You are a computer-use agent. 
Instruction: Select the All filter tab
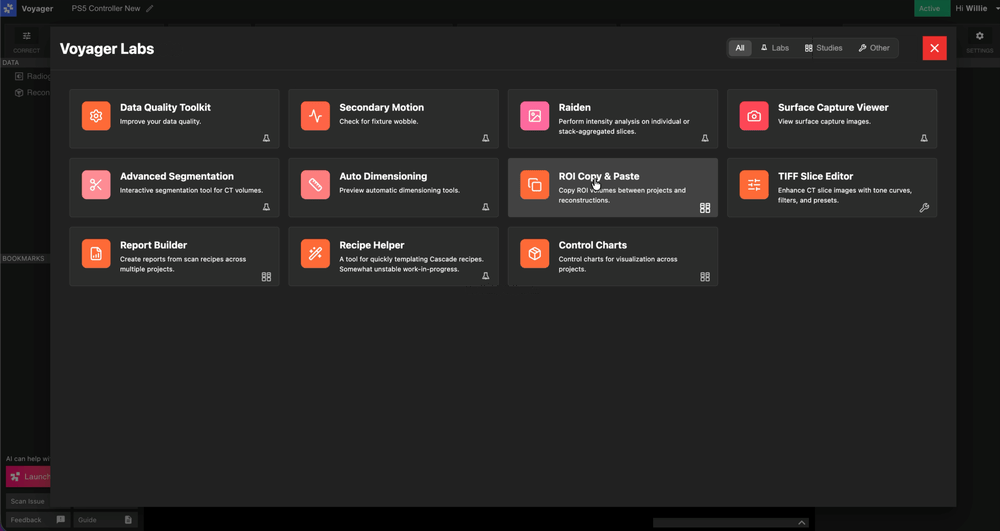click(x=740, y=48)
